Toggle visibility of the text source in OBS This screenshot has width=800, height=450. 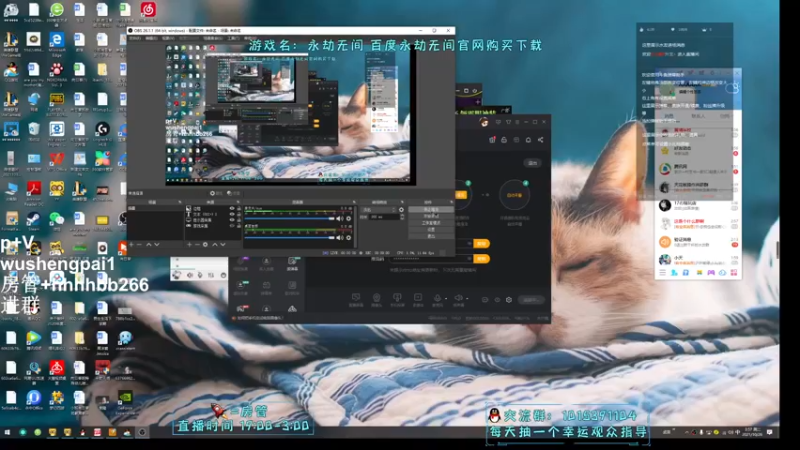coord(232,214)
